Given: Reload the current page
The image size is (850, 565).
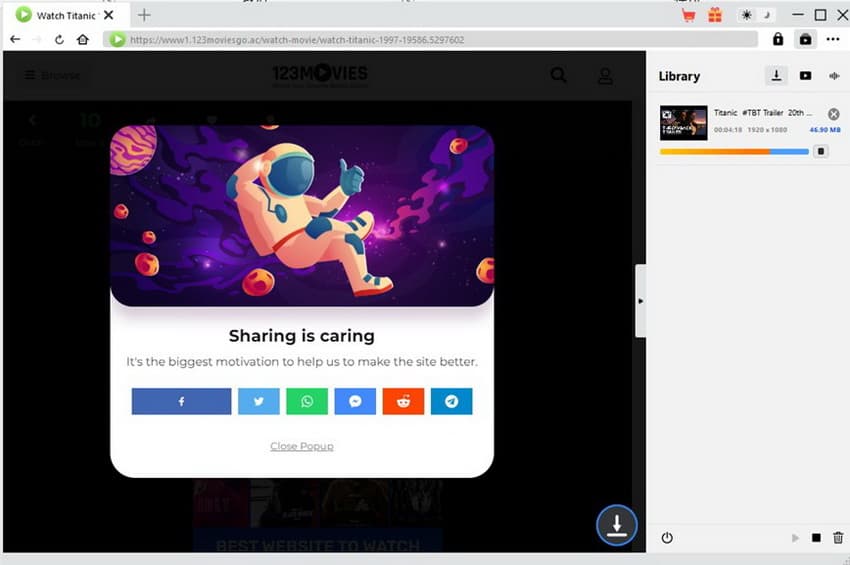Looking at the screenshot, I should tap(59, 40).
